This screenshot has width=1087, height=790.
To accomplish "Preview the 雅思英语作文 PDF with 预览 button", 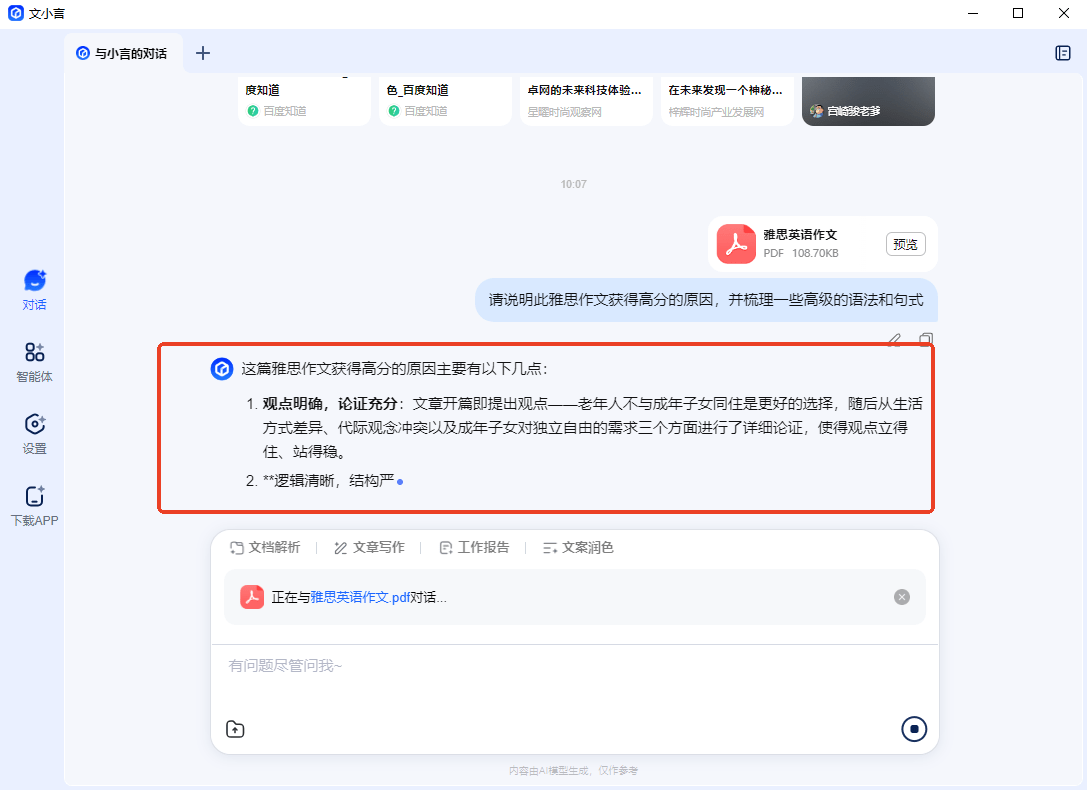I will point(905,244).
